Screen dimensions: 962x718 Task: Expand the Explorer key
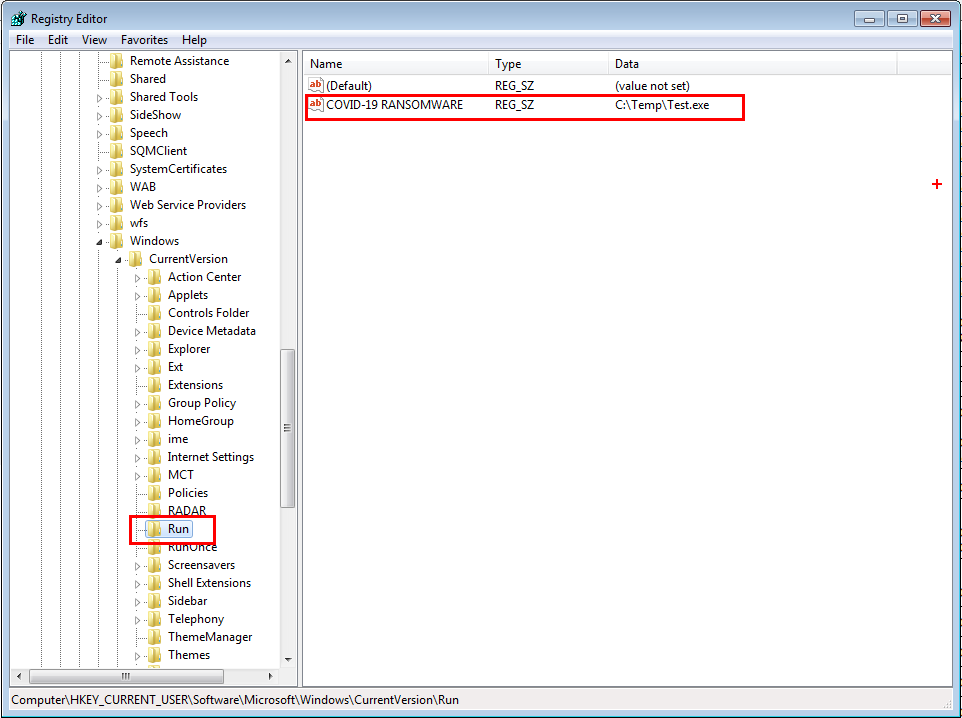tap(137, 350)
